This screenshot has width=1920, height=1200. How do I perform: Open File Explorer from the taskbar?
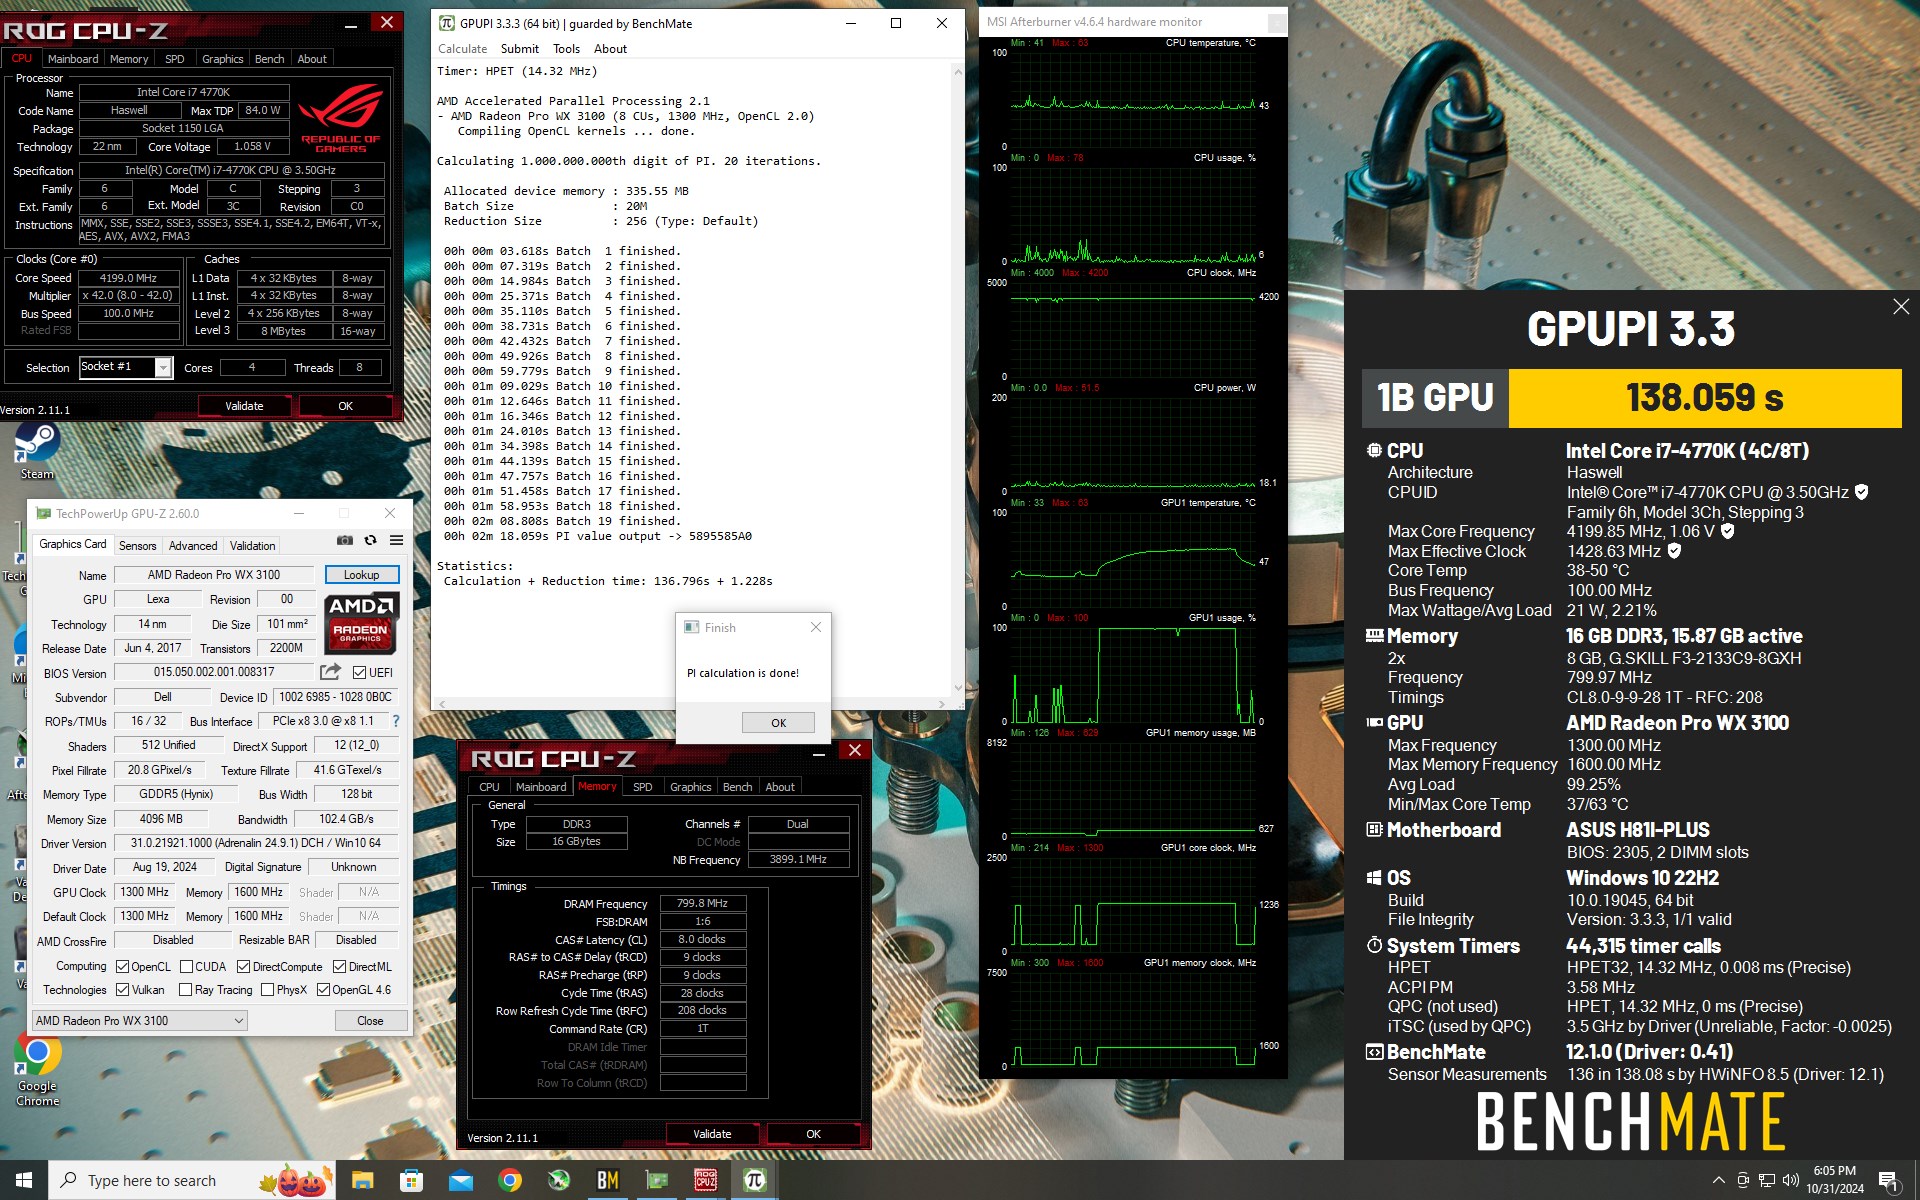(362, 1181)
